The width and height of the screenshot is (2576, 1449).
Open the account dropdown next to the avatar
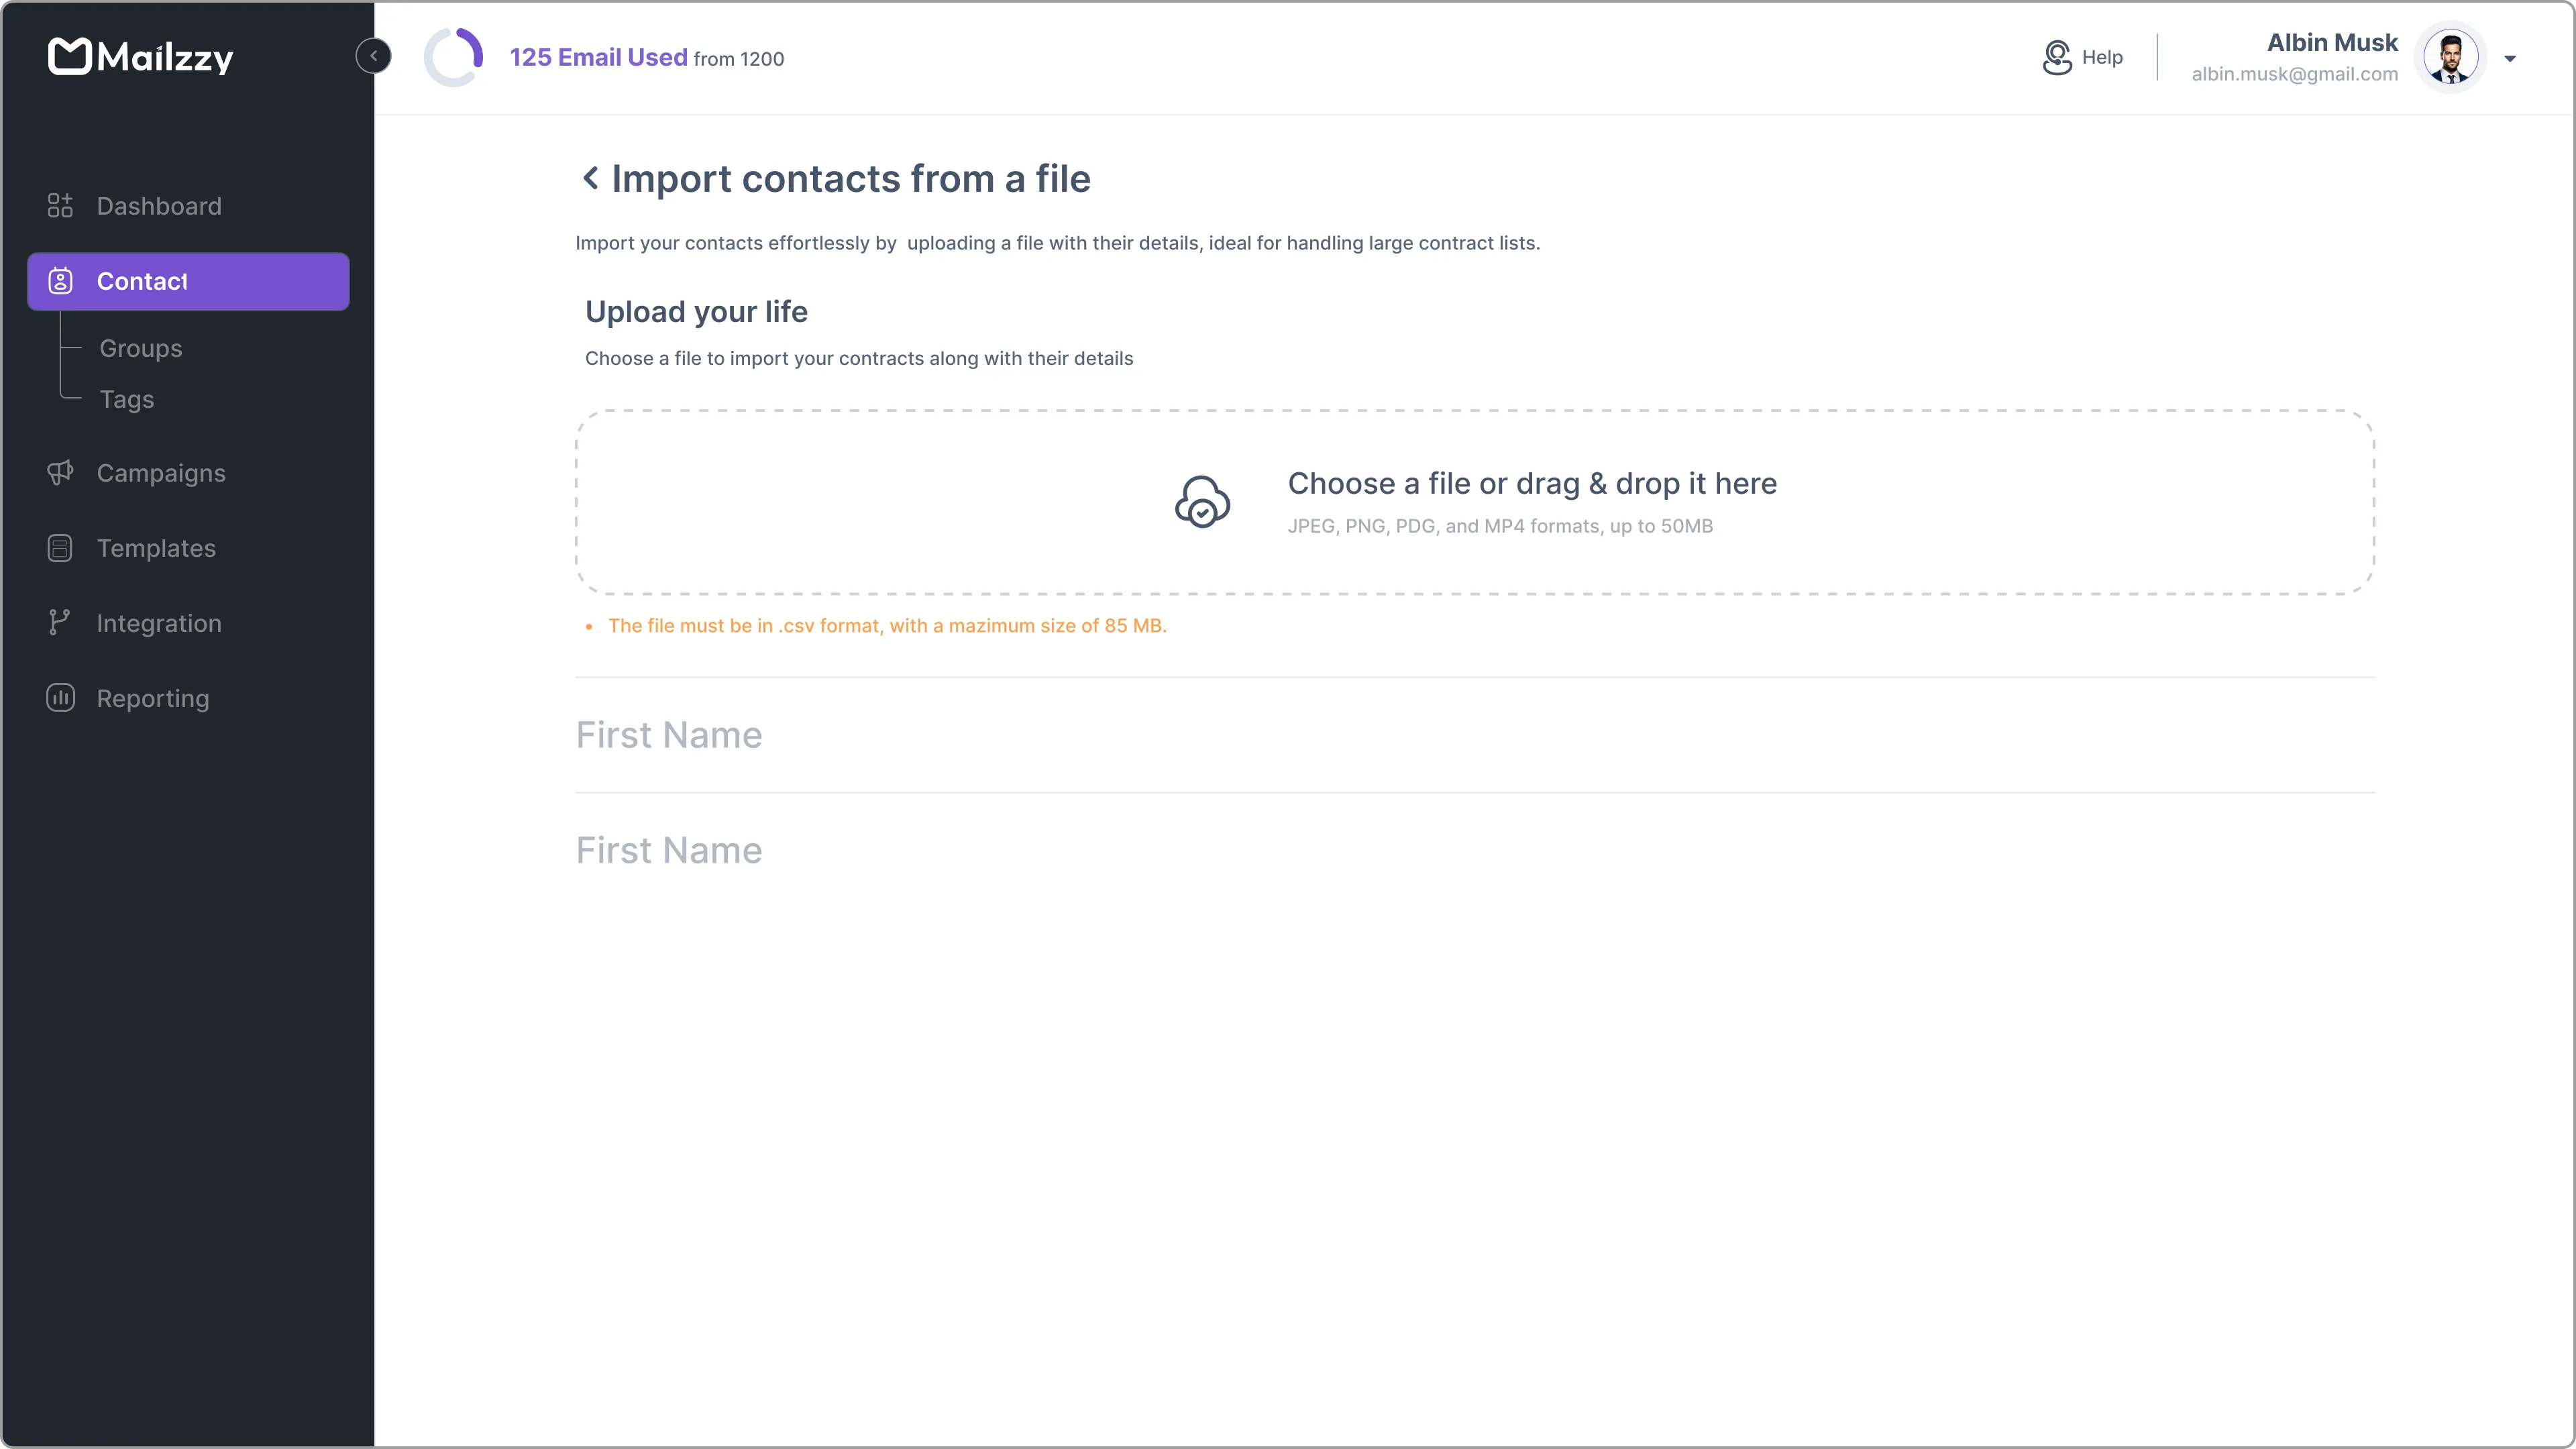[2511, 59]
